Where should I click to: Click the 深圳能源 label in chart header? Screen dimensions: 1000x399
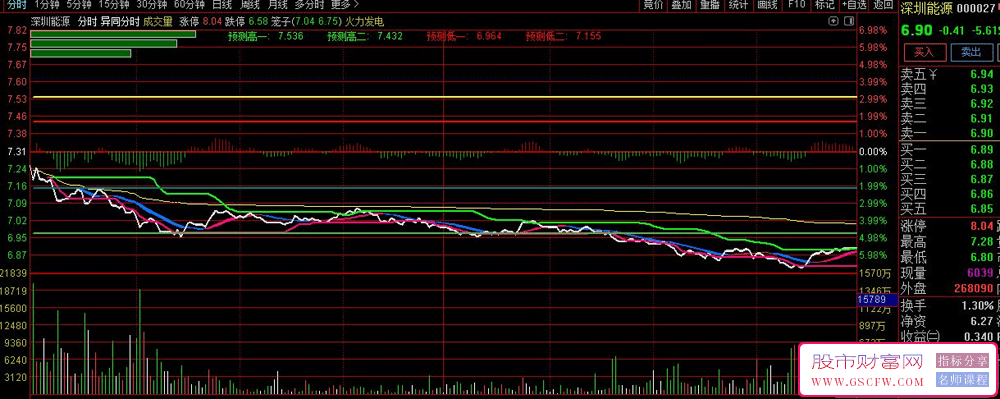pos(51,21)
